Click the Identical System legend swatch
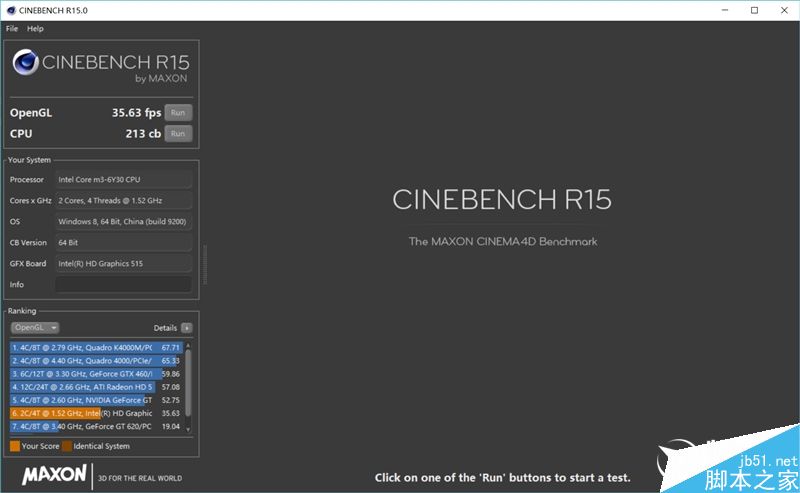Viewport: 800px width, 493px height. 67,446
